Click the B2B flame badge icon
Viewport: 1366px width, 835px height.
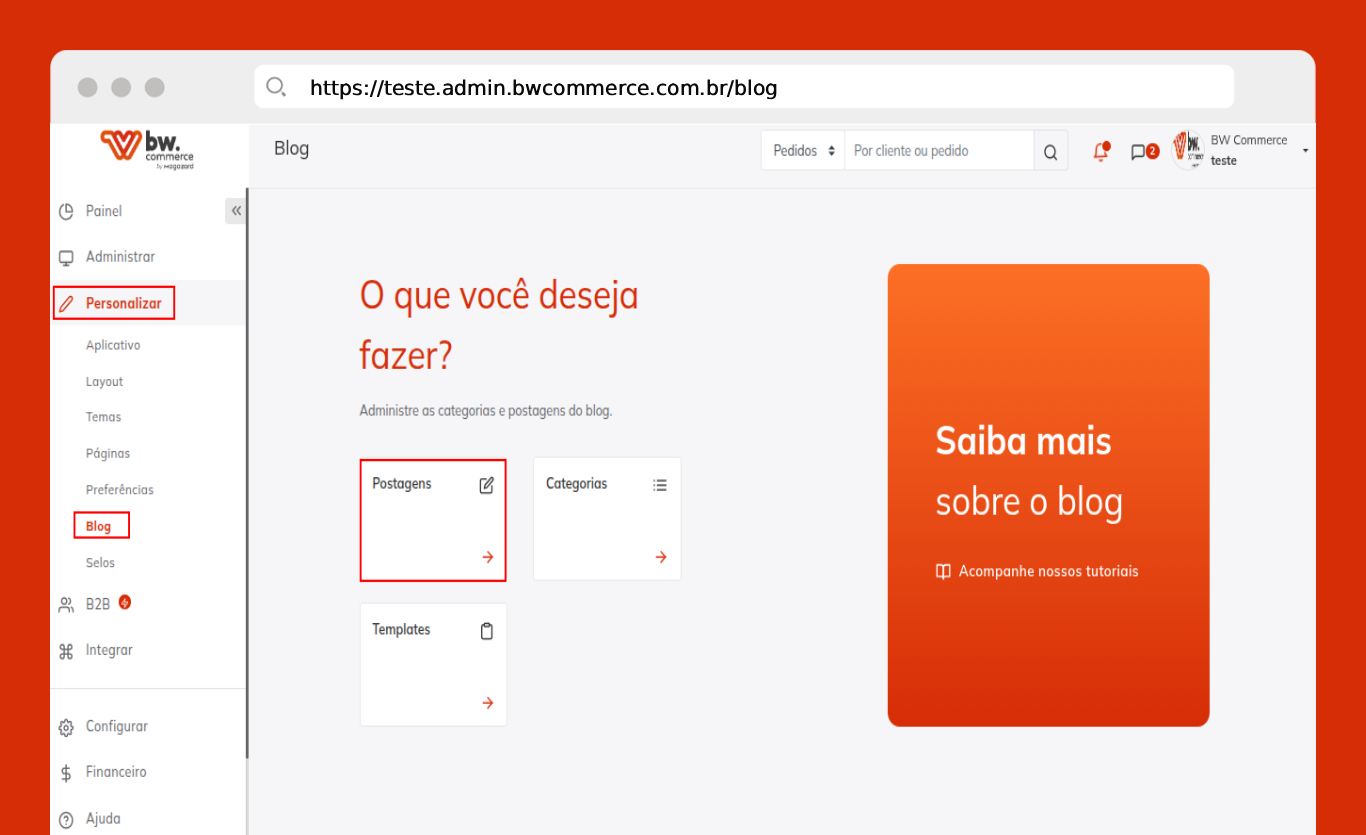pyautogui.click(x=125, y=602)
